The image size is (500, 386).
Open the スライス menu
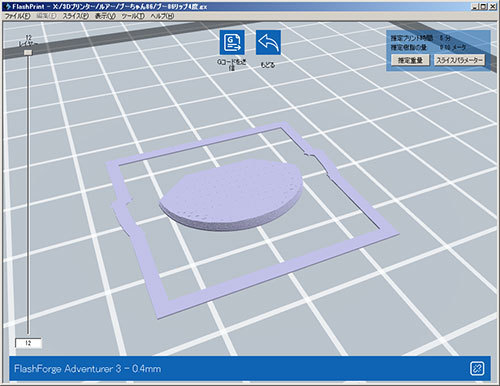pos(76,16)
